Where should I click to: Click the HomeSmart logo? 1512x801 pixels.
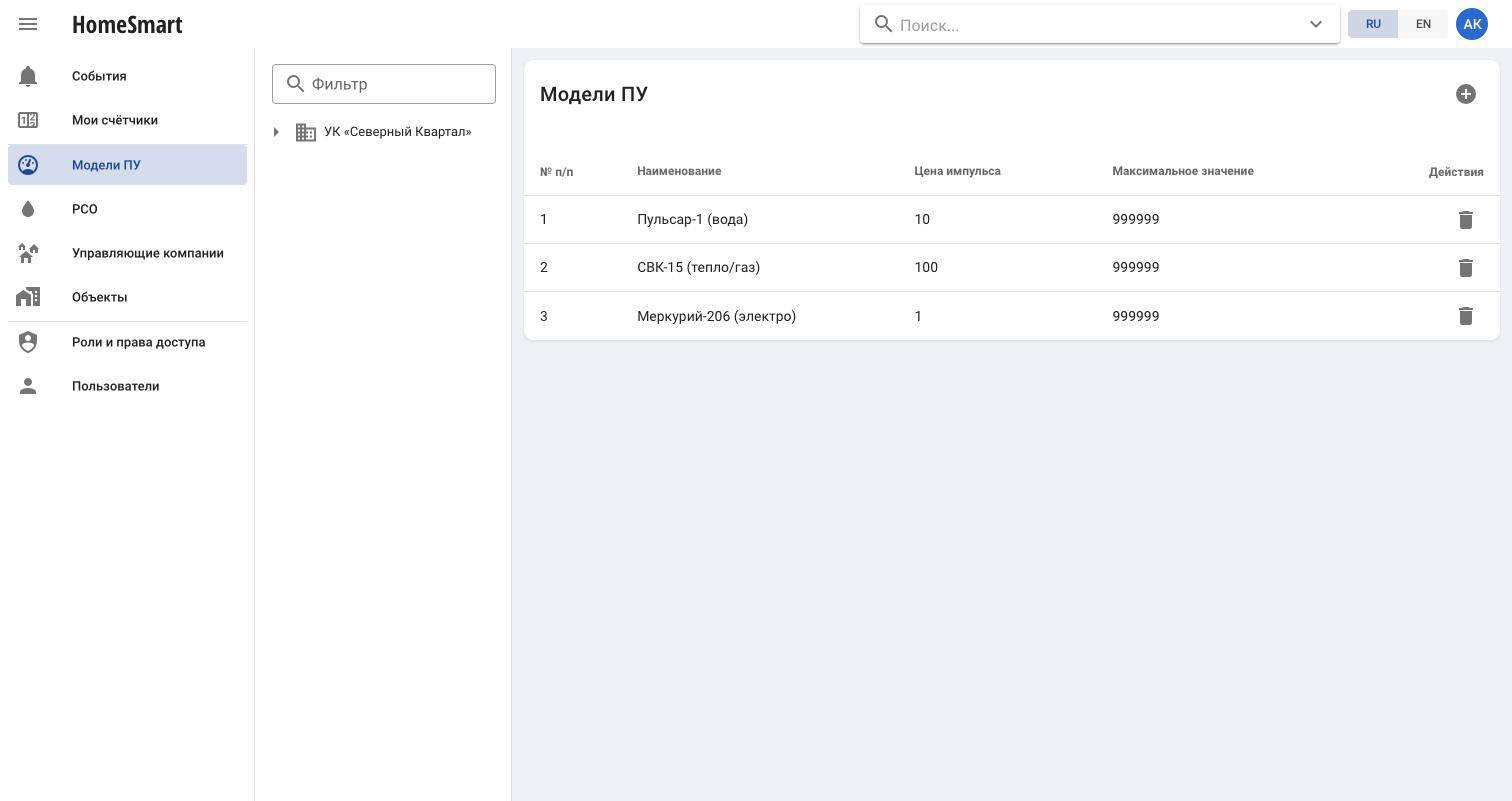point(127,24)
